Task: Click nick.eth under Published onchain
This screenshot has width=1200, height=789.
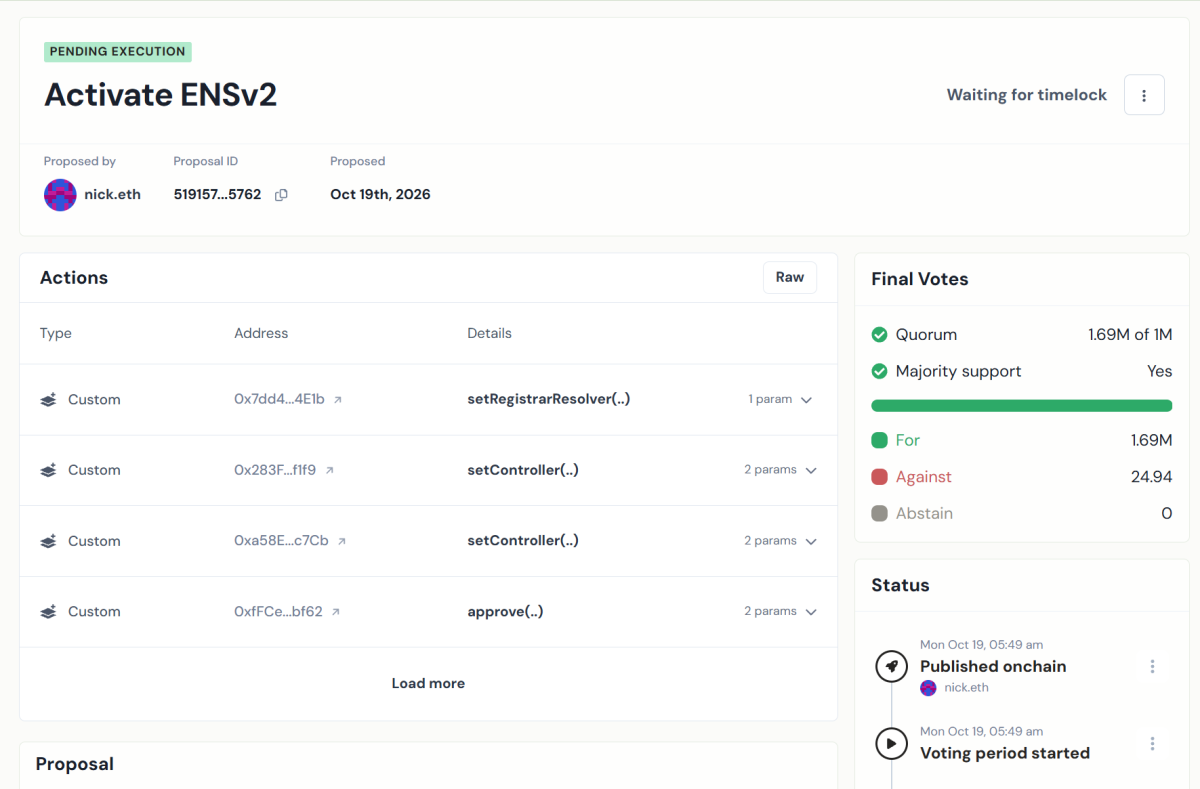Action: 966,688
